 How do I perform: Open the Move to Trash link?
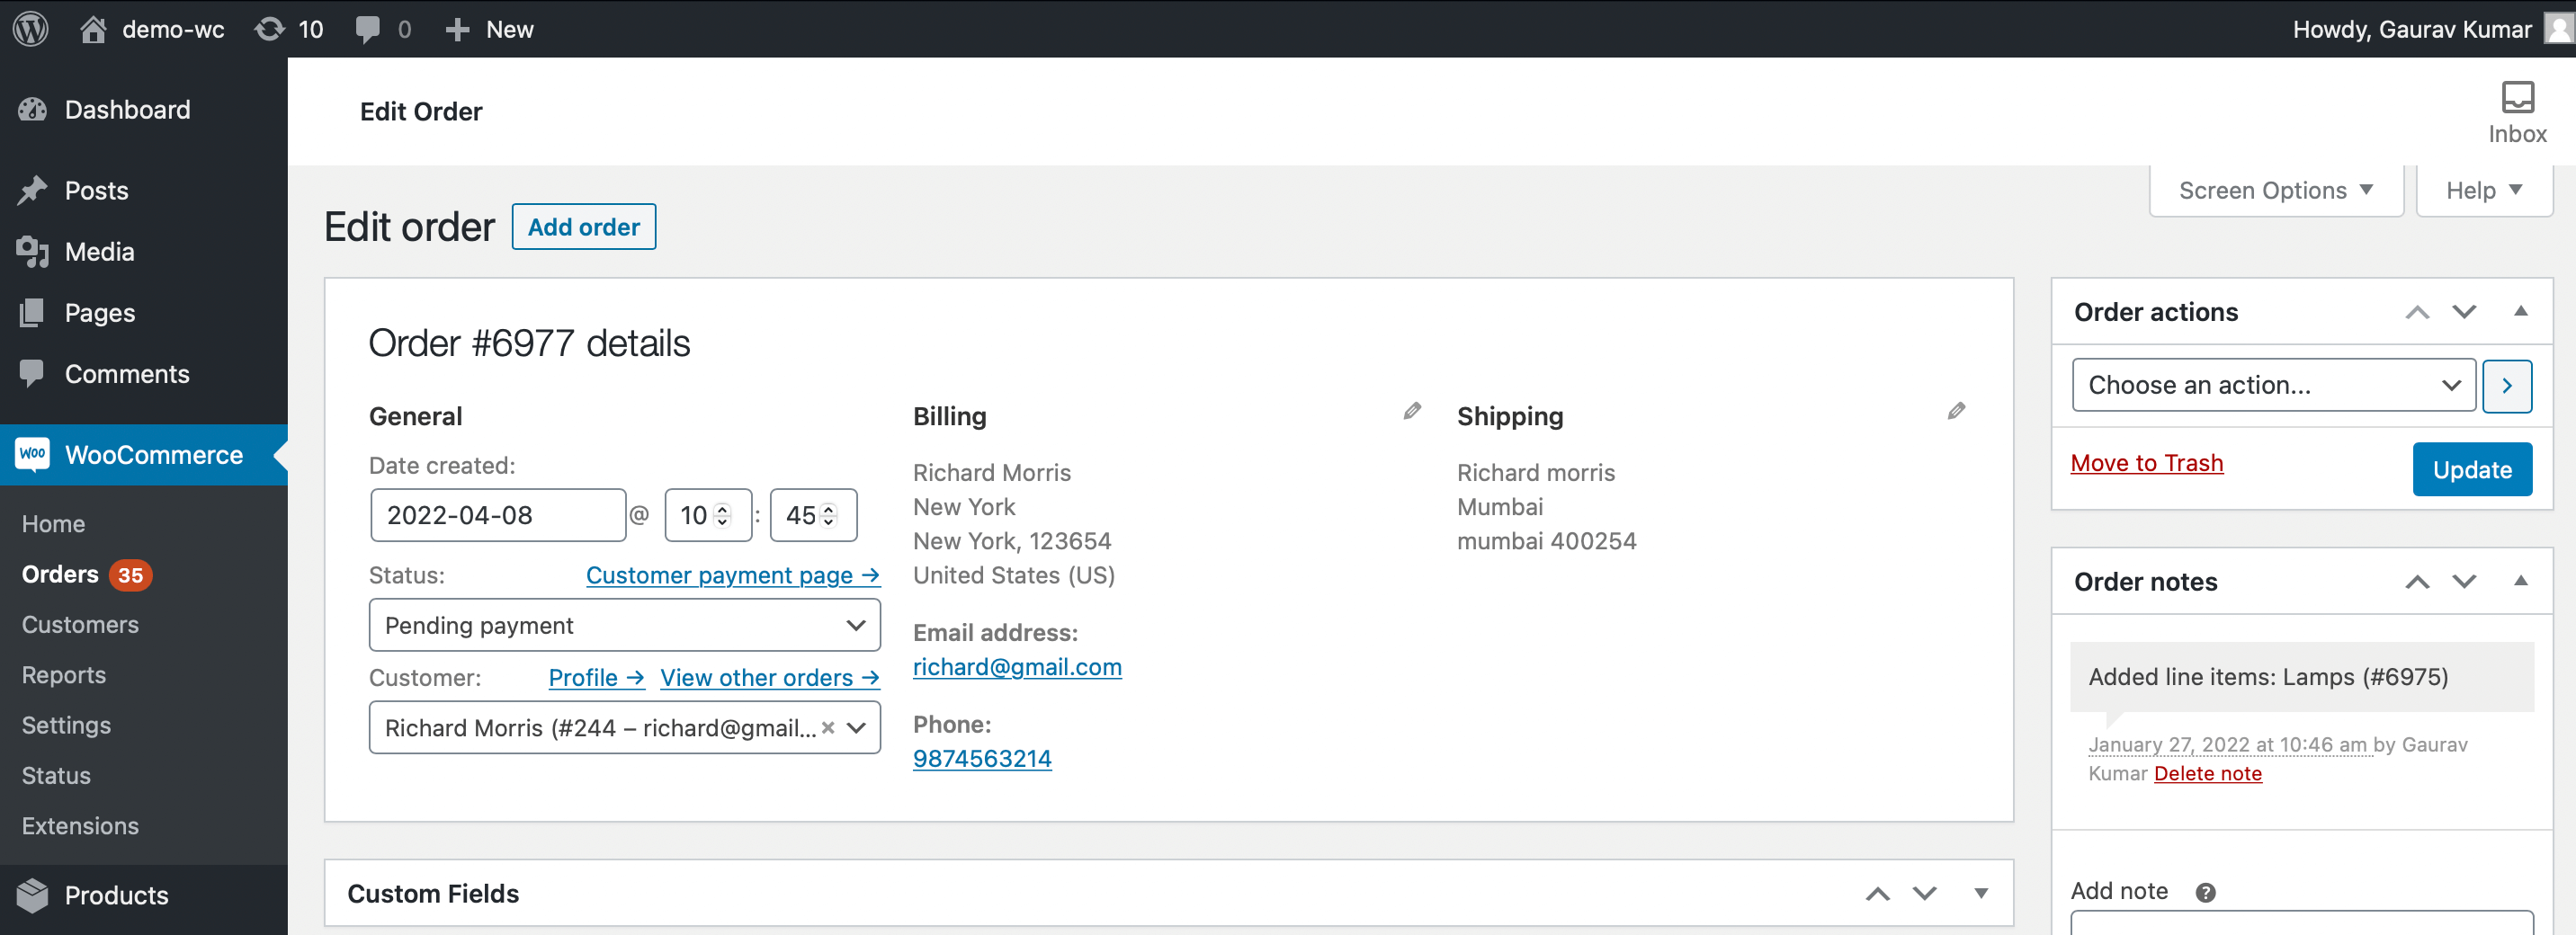point(2146,462)
